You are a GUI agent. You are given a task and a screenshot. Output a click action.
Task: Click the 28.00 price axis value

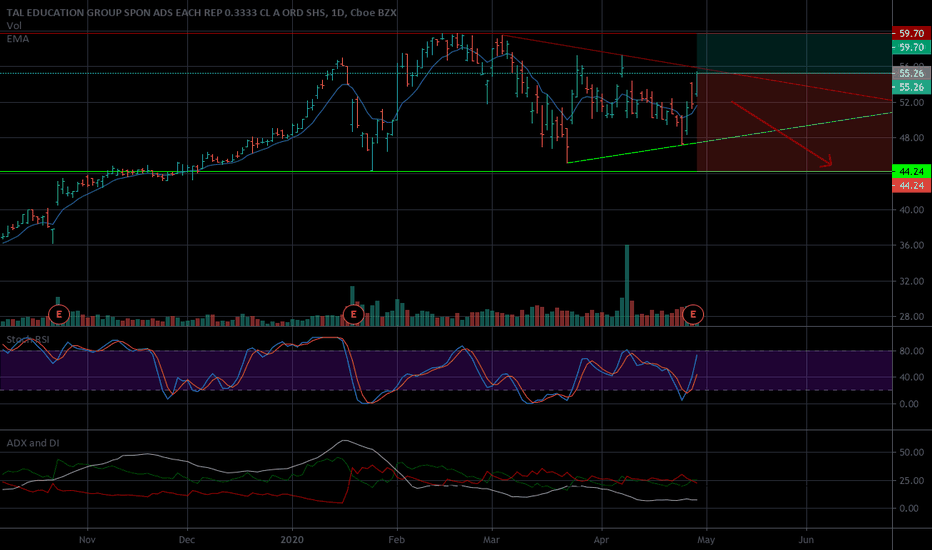912,316
